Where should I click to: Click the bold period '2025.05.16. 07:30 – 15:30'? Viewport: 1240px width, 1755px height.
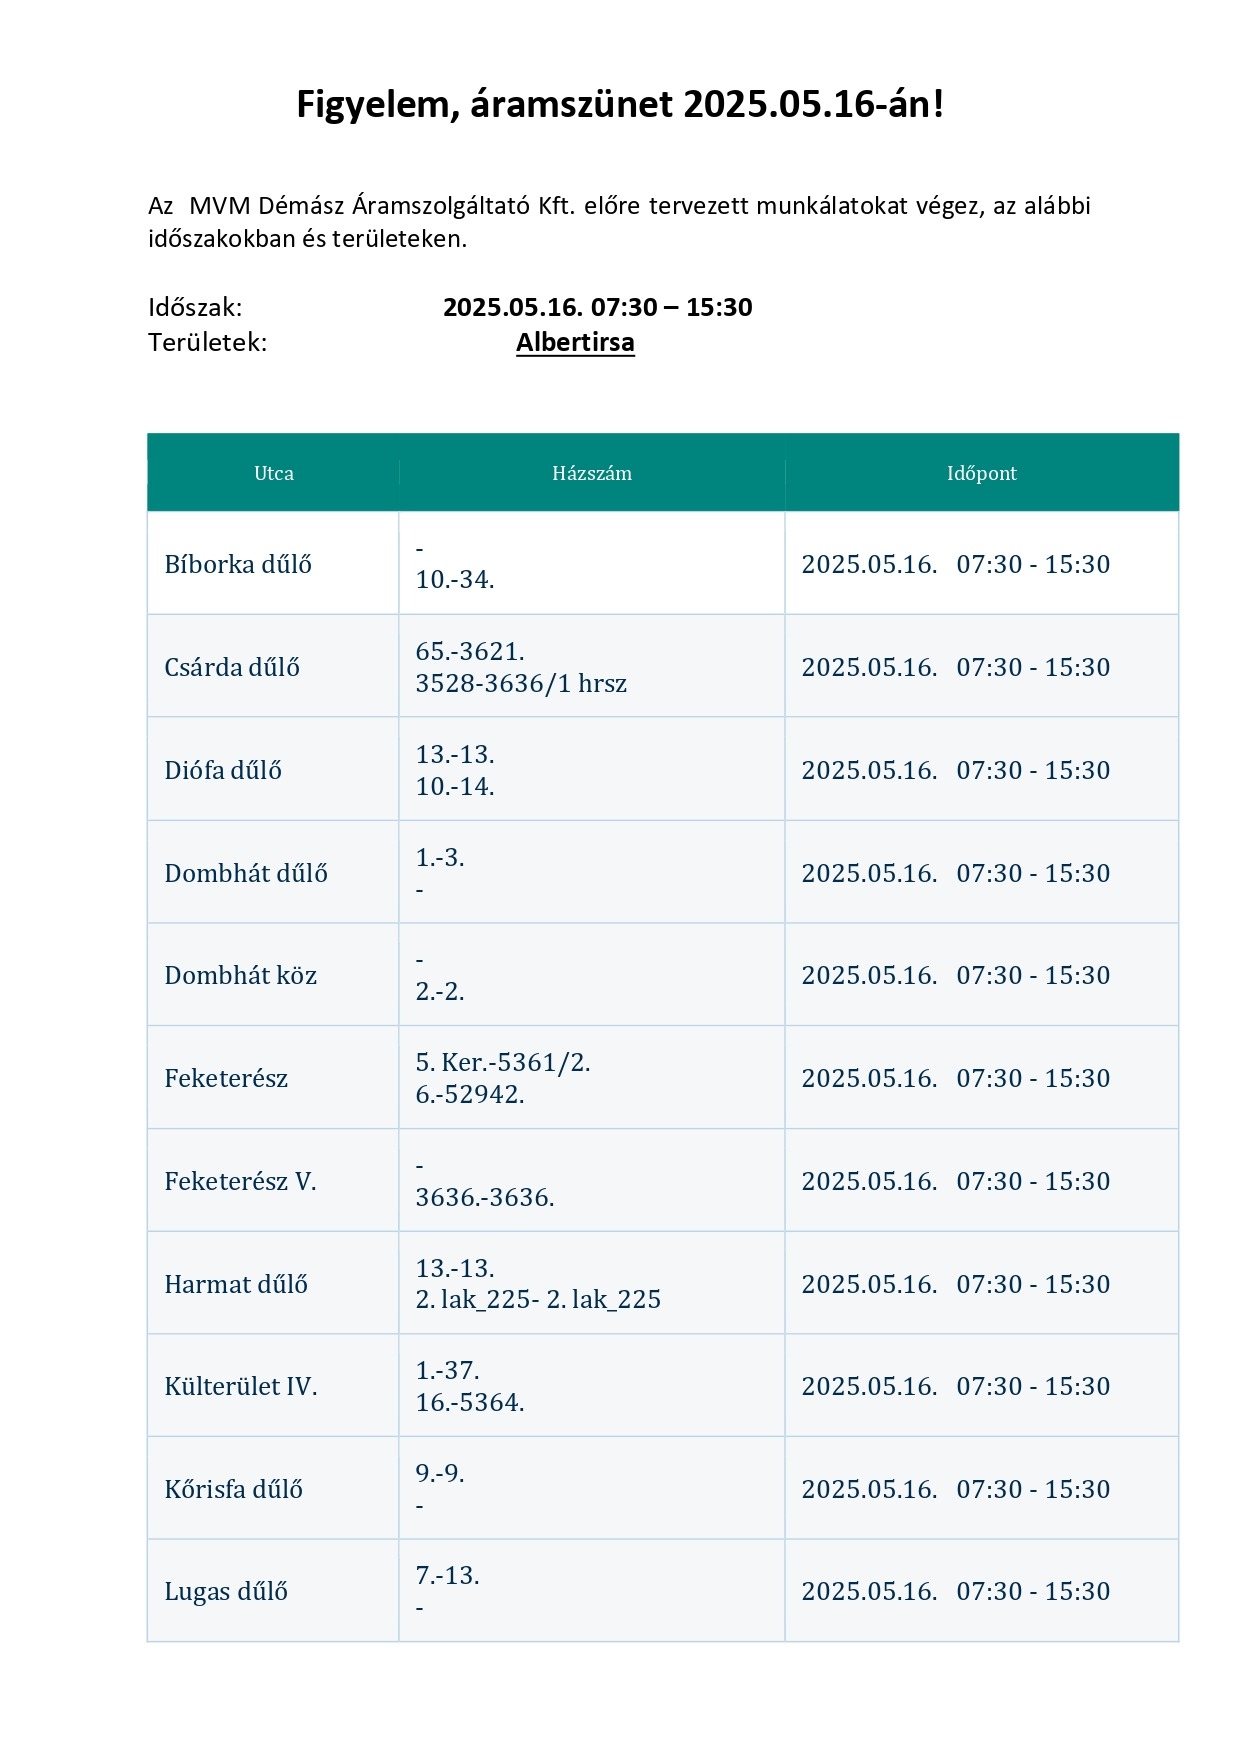pos(598,307)
